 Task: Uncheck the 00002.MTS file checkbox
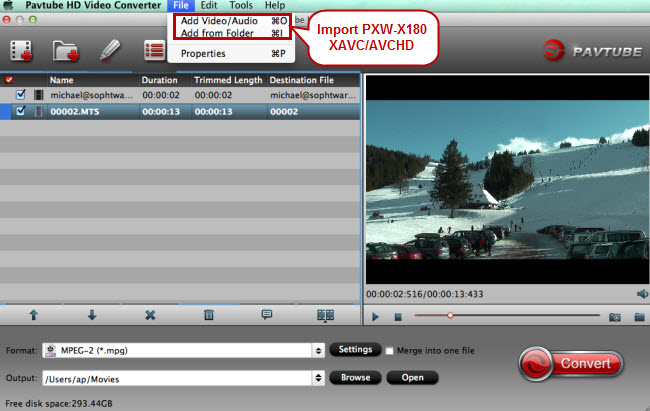click(x=20, y=111)
